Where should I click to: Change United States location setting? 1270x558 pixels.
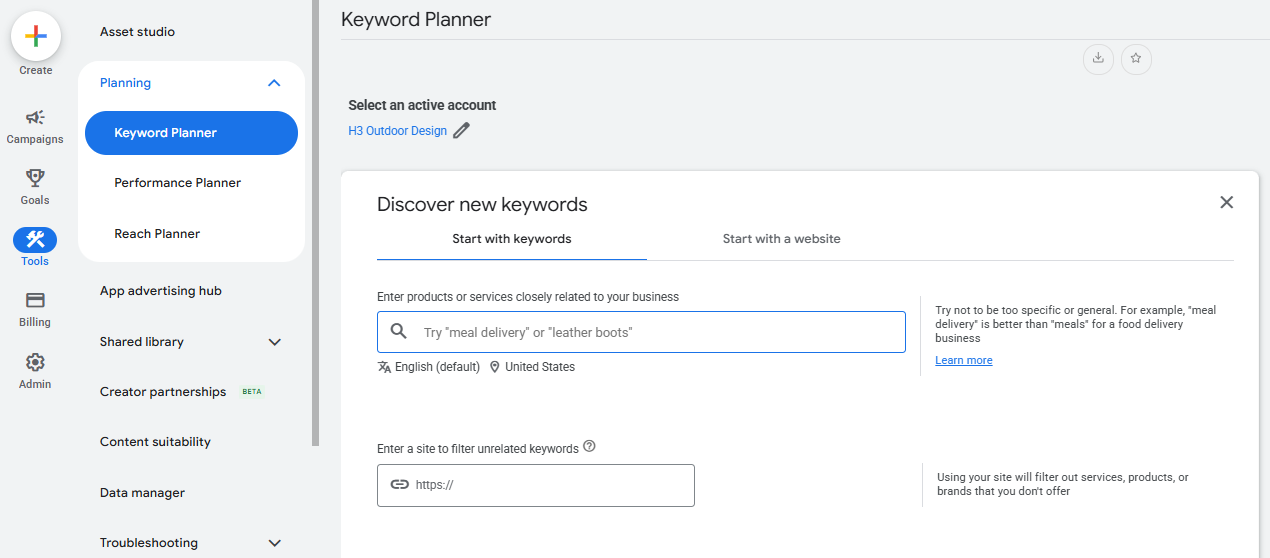click(x=540, y=367)
